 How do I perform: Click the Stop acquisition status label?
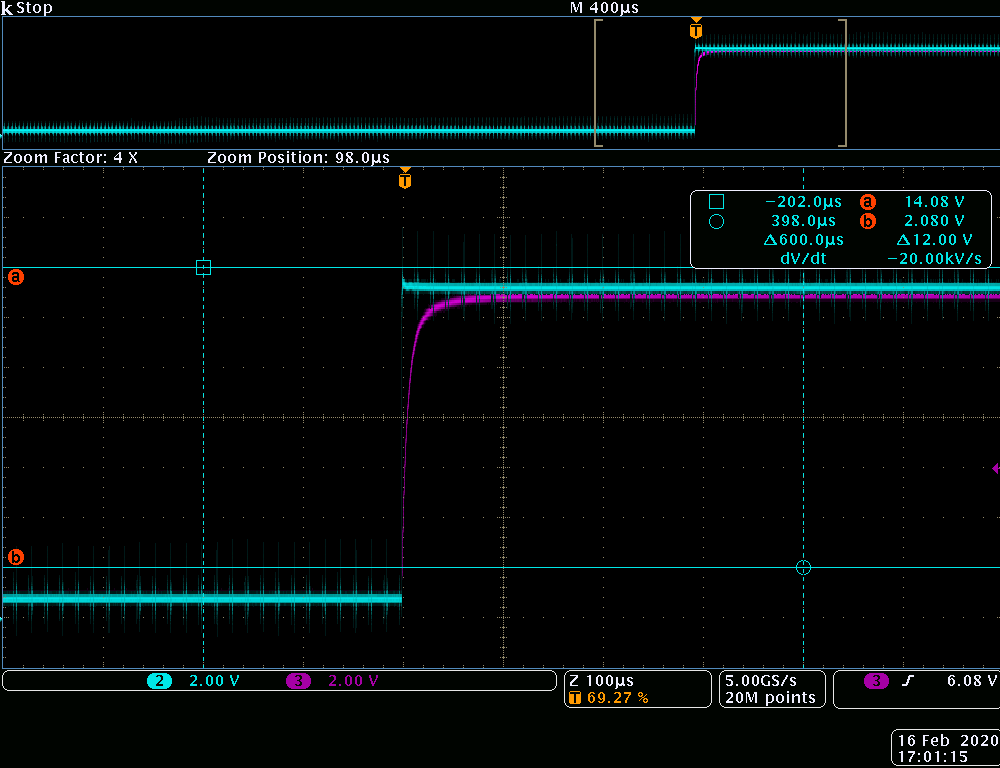[34, 8]
